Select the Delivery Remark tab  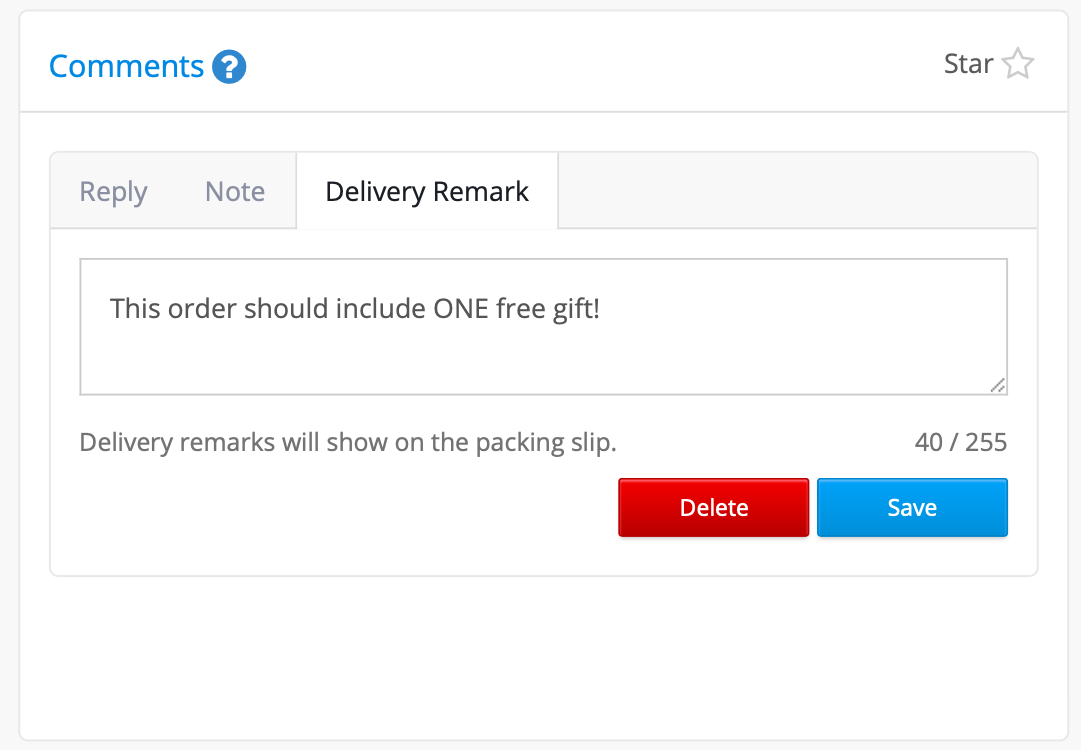pyautogui.click(x=427, y=191)
